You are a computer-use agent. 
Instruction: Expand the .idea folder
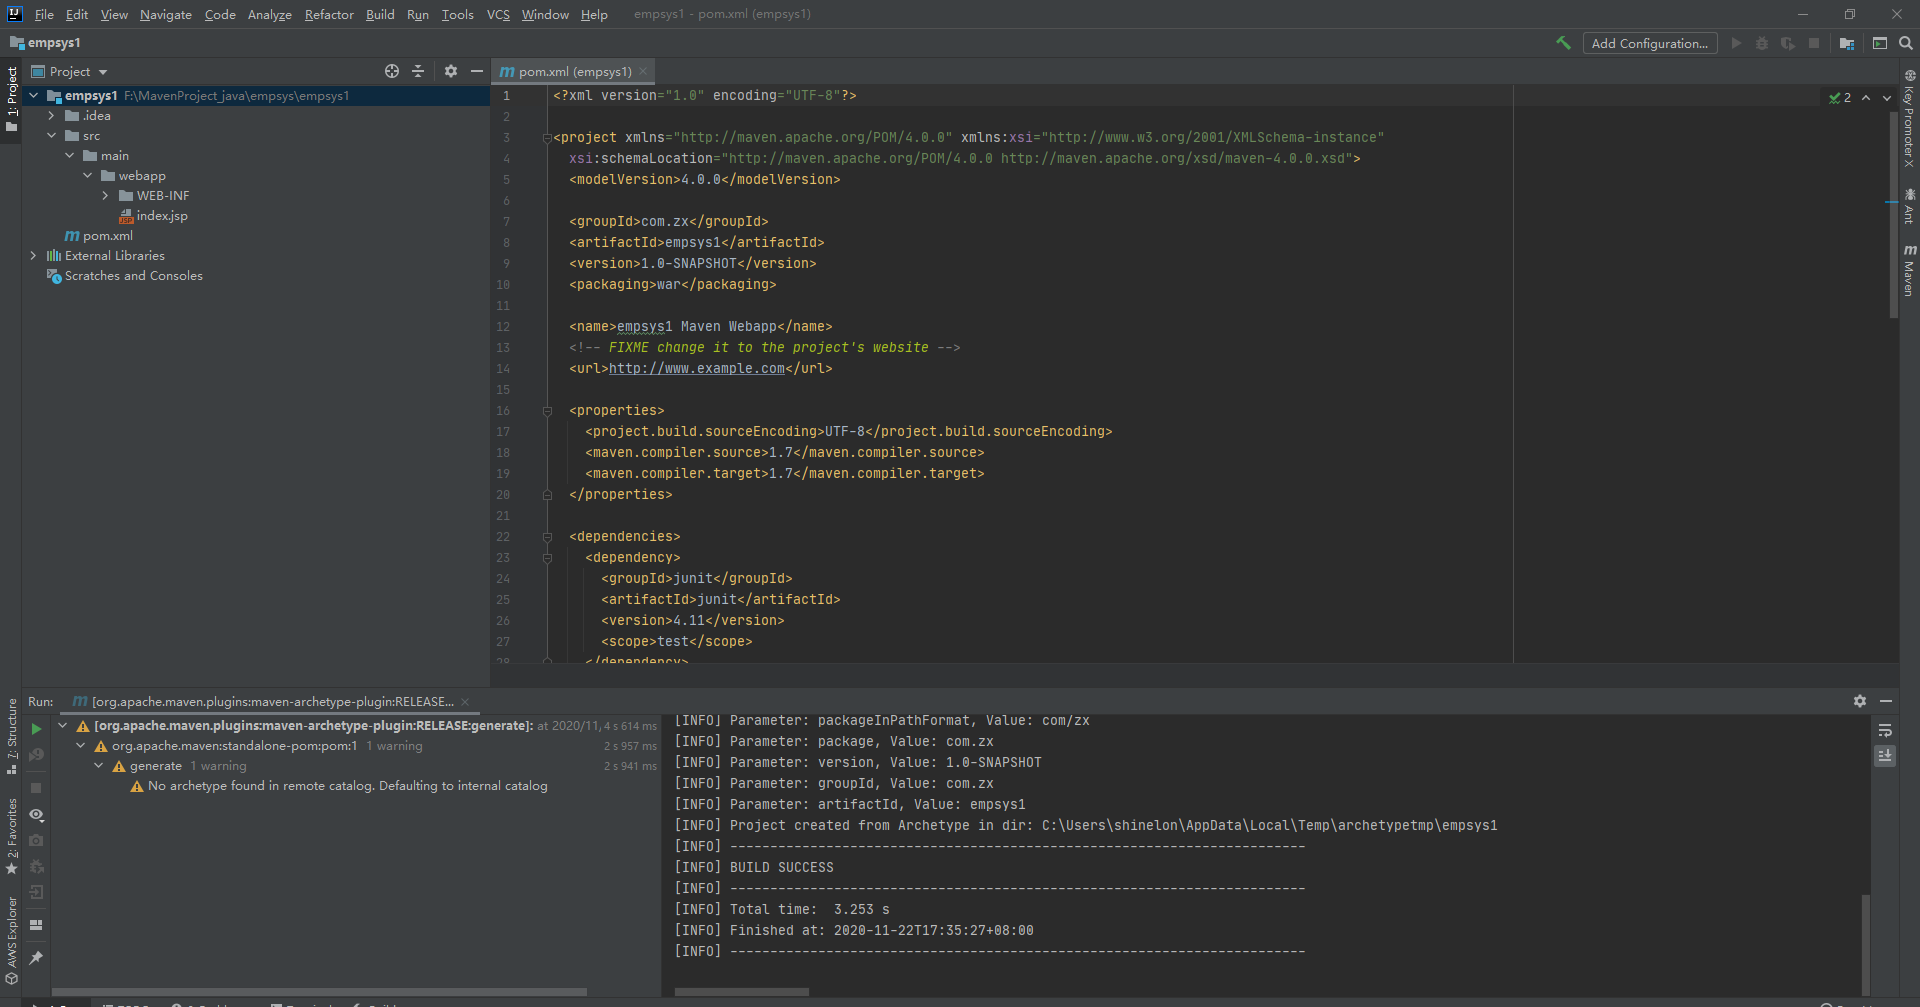(51, 116)
